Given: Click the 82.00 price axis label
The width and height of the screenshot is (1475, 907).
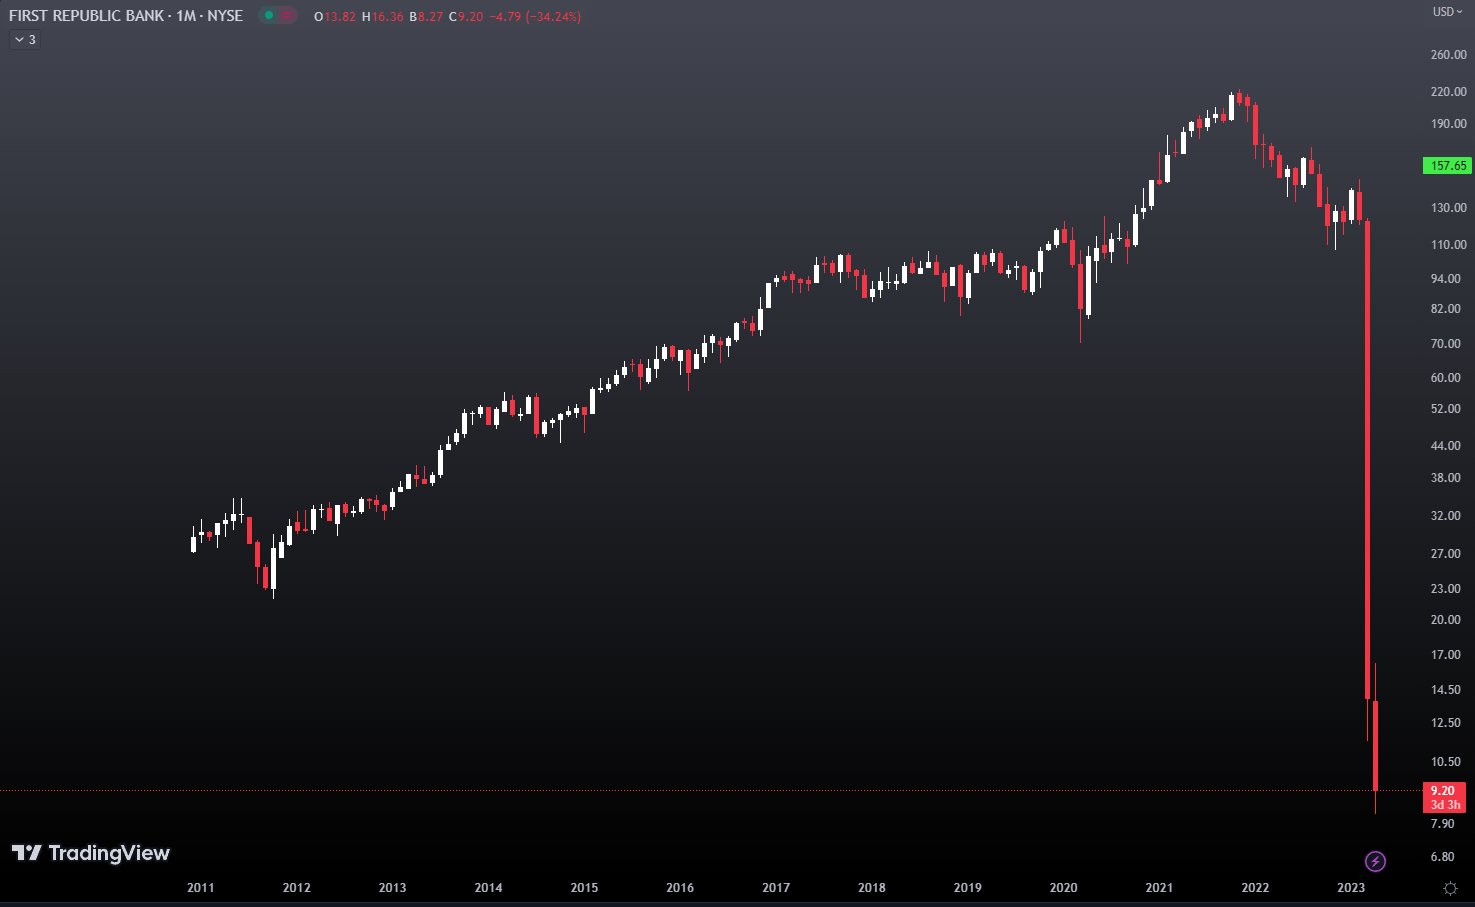Looking at the screenshot, I should (1446, 309).
